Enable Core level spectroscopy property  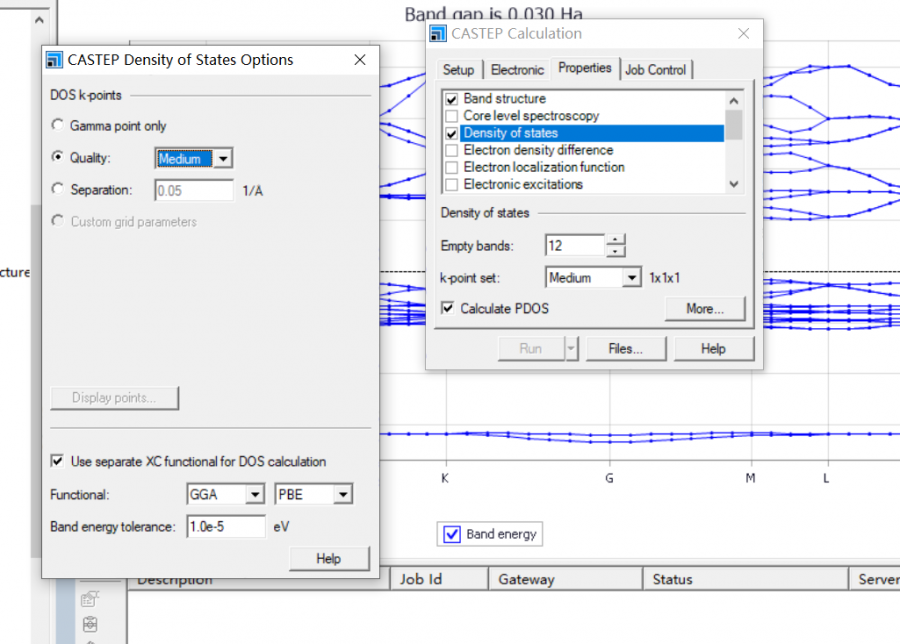tap(452, 116)
